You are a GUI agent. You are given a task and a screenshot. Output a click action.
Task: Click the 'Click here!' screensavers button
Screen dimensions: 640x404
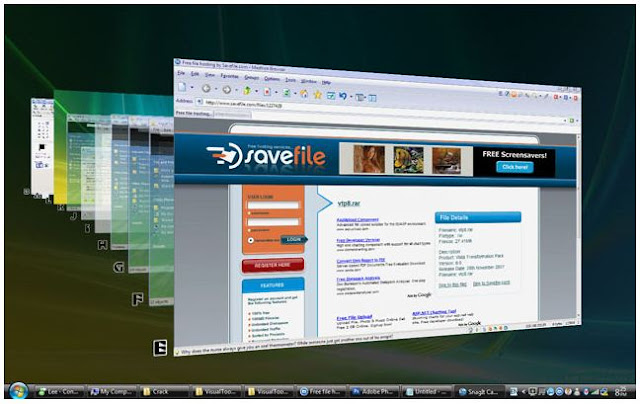tap(515, 167)
